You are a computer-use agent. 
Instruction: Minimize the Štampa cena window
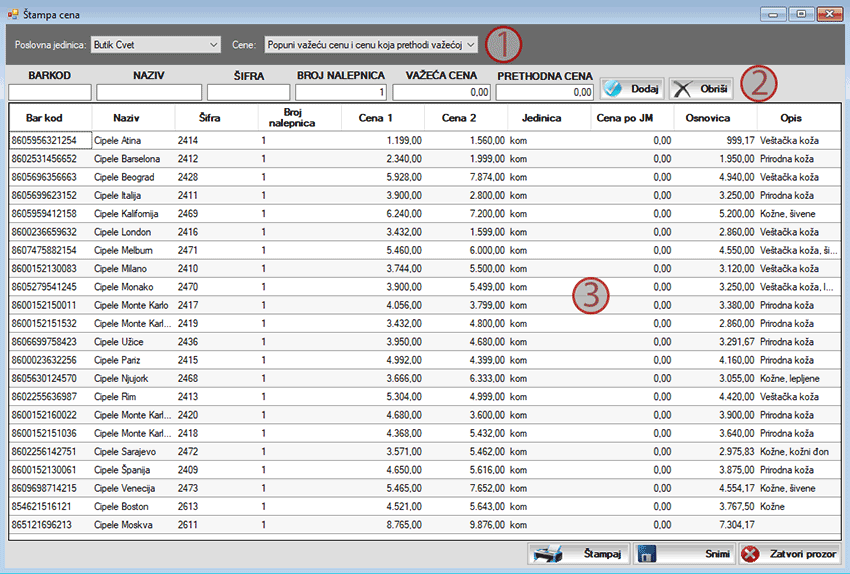(x=774, y=14)
